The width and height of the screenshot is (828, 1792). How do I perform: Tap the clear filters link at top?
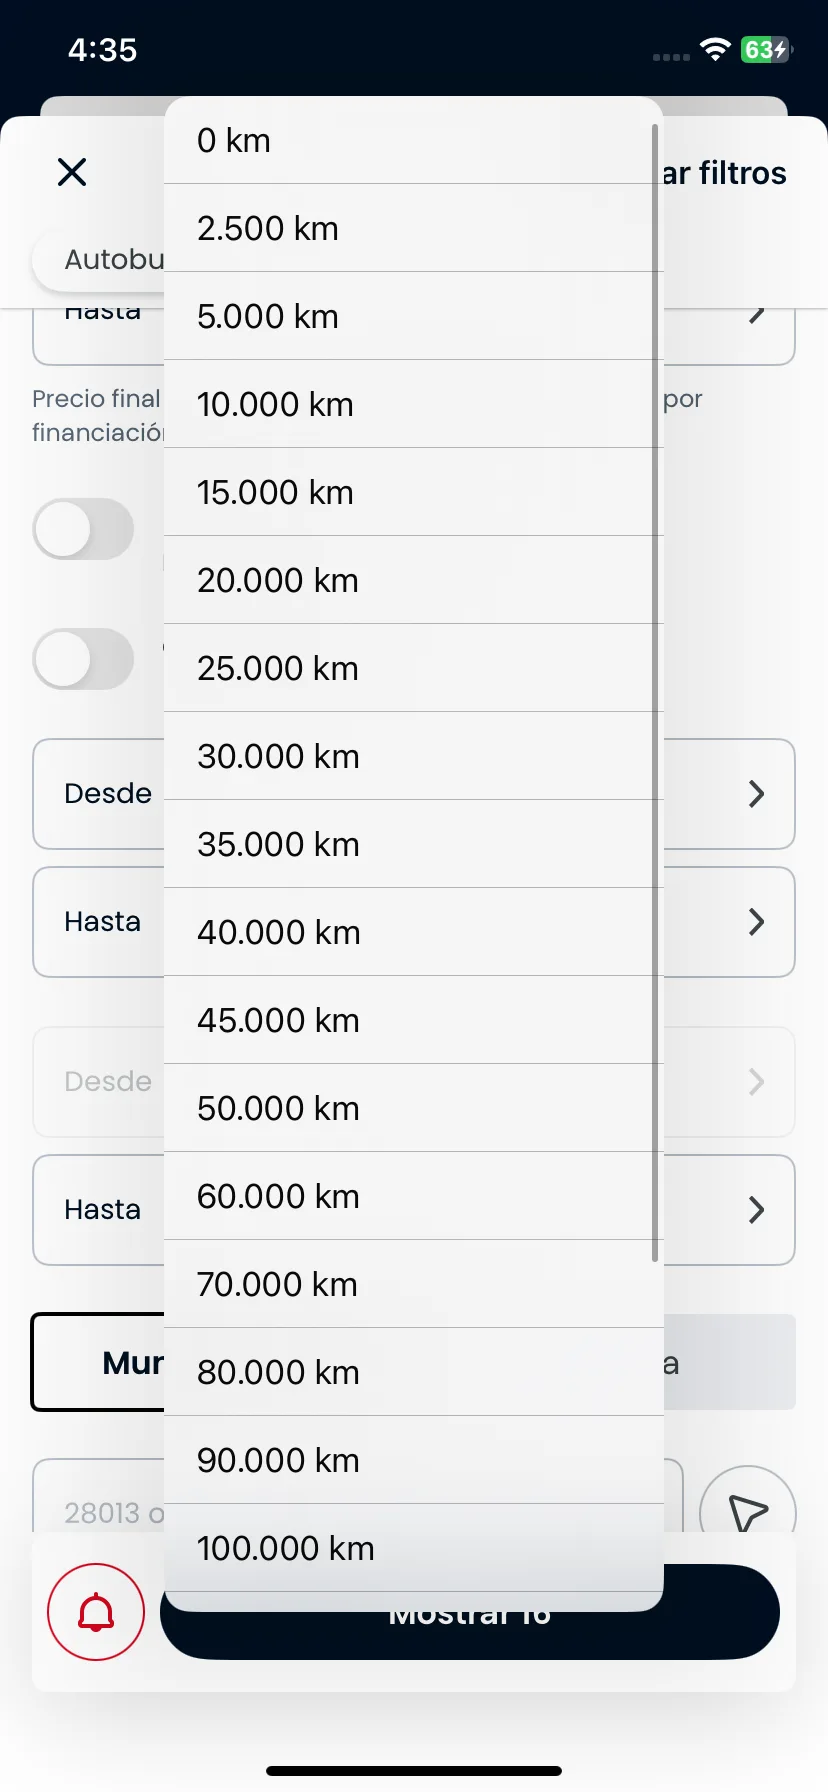(x=725, y=173)
